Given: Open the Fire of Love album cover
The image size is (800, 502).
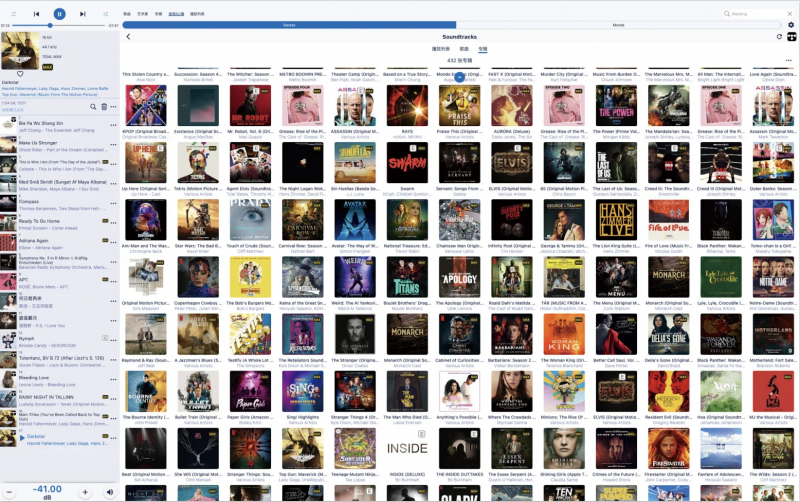Looking at the screenshot, I should coord(668,220).
